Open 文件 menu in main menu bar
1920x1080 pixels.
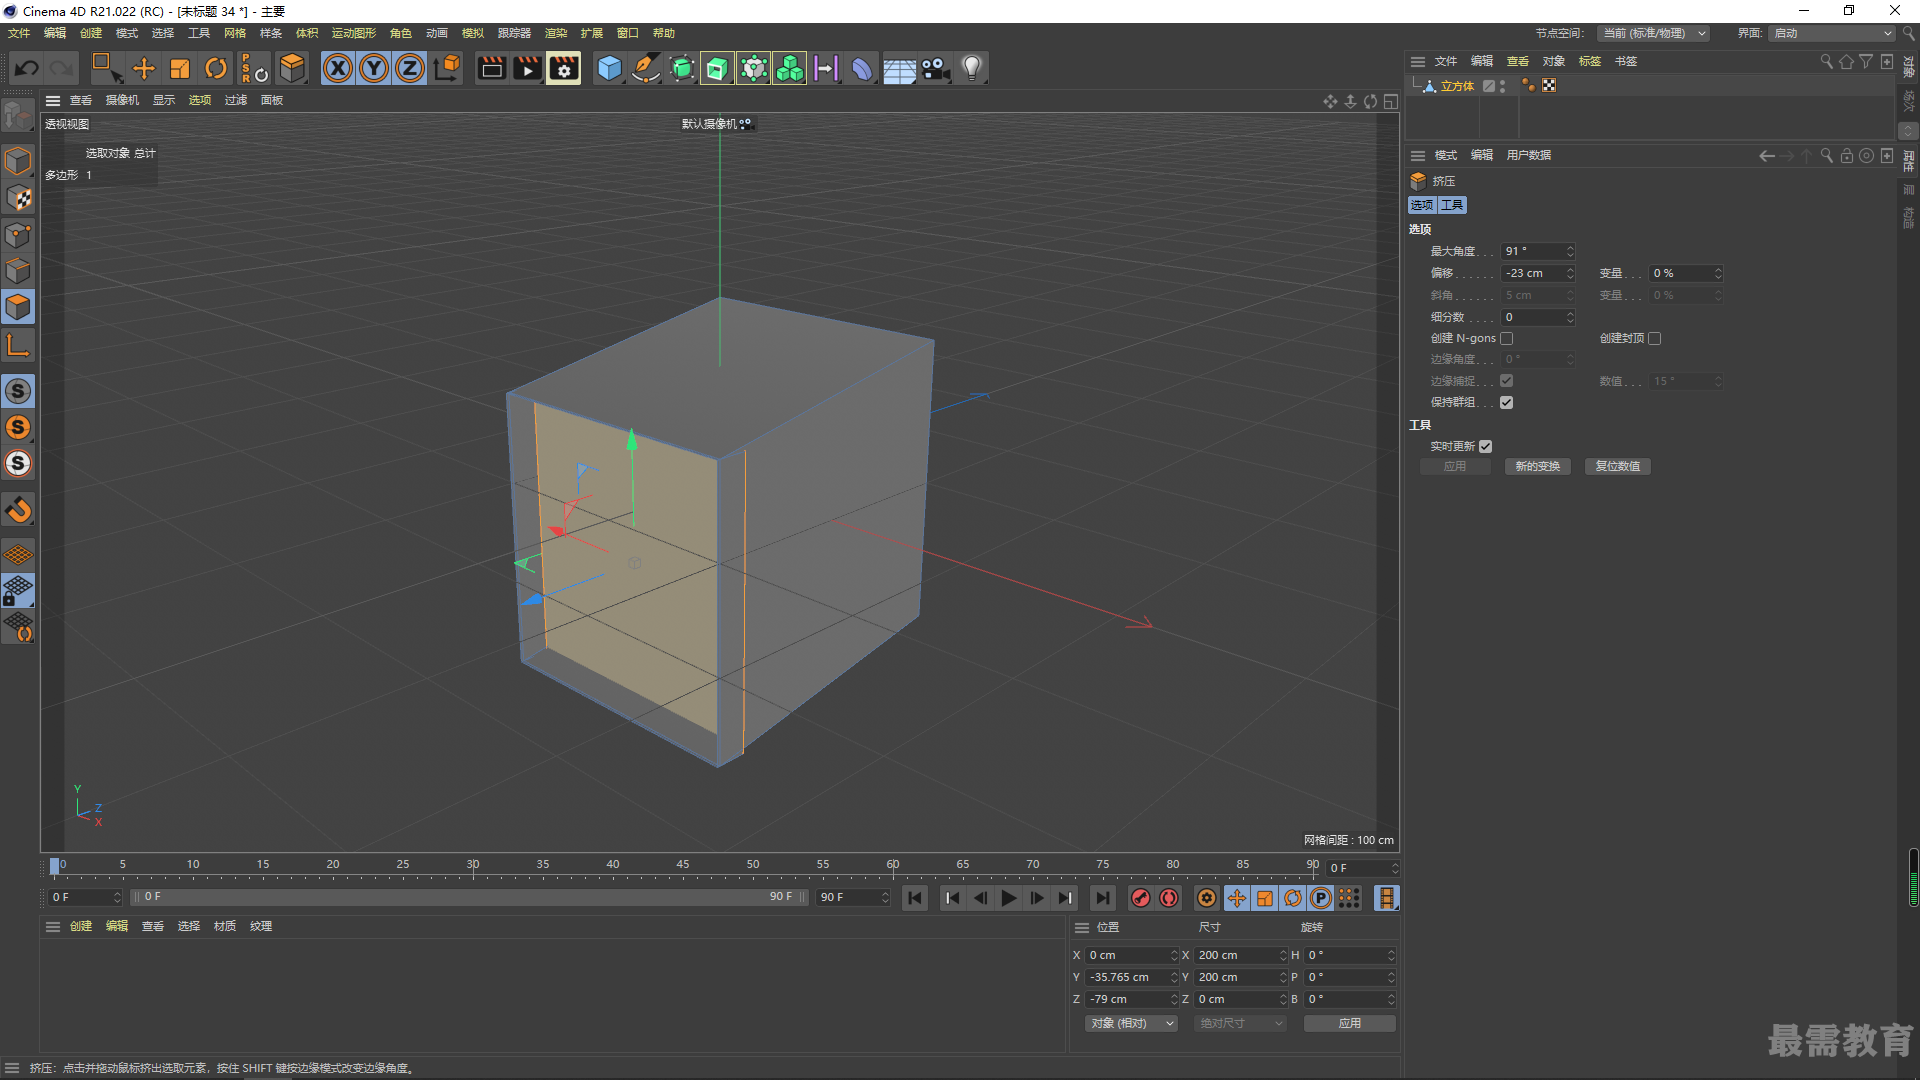19,33
